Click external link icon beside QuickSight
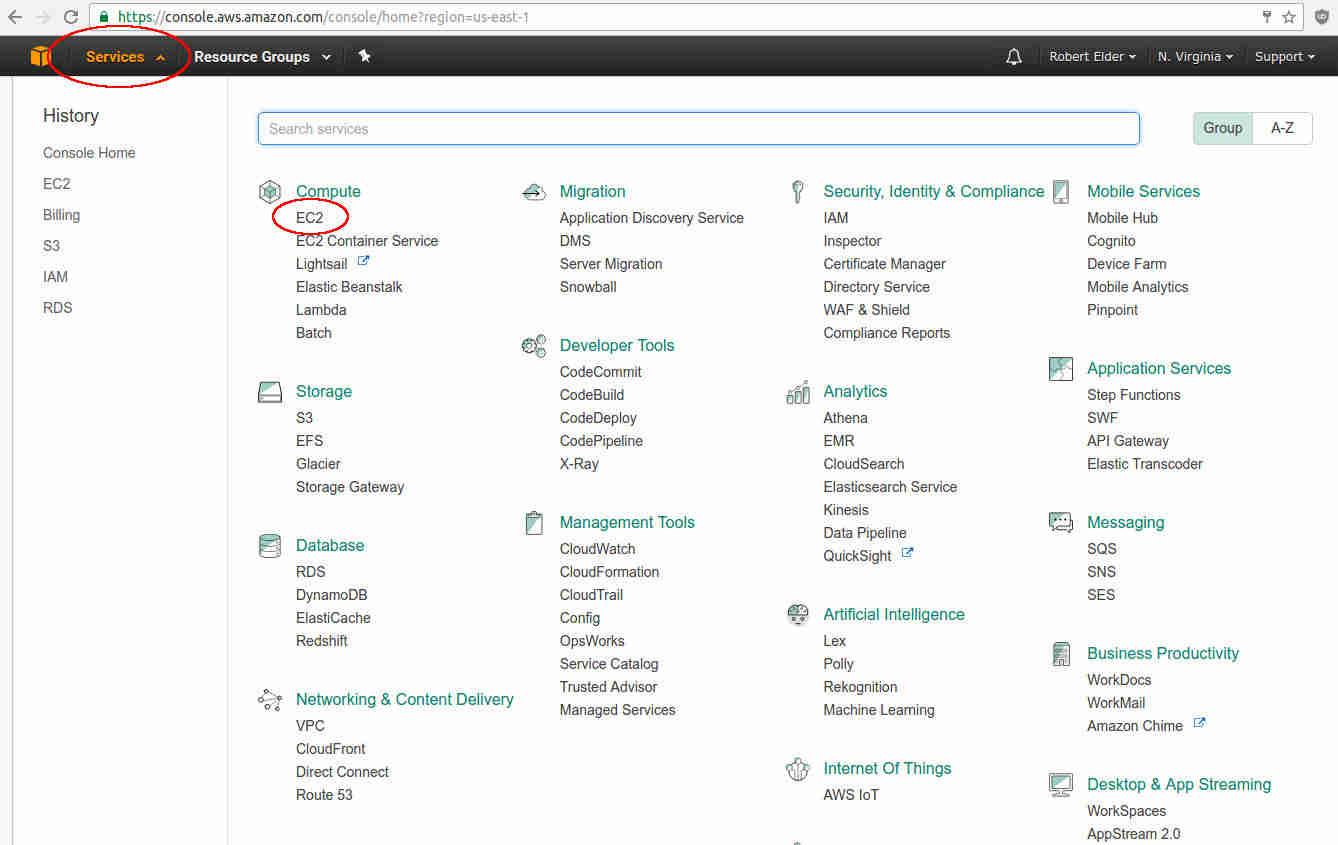 click(x=907, y=553)
